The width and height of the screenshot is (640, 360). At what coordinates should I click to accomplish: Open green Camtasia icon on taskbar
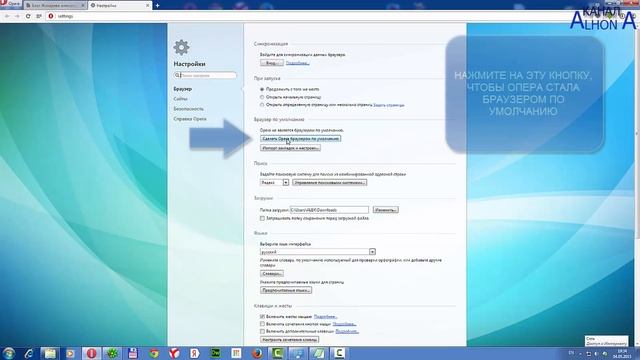click(x=278, y=353)
